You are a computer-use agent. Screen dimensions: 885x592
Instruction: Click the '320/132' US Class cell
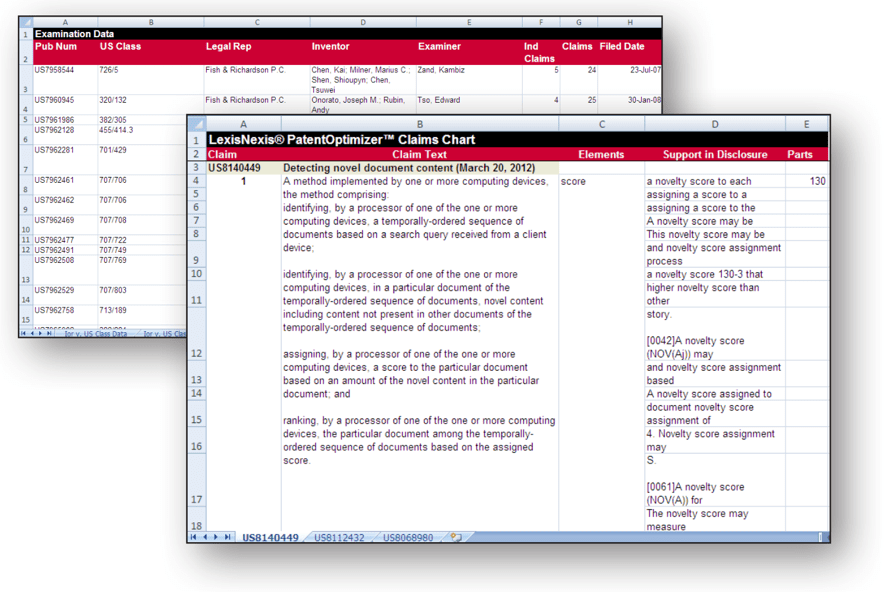click(x=151, y=104)
